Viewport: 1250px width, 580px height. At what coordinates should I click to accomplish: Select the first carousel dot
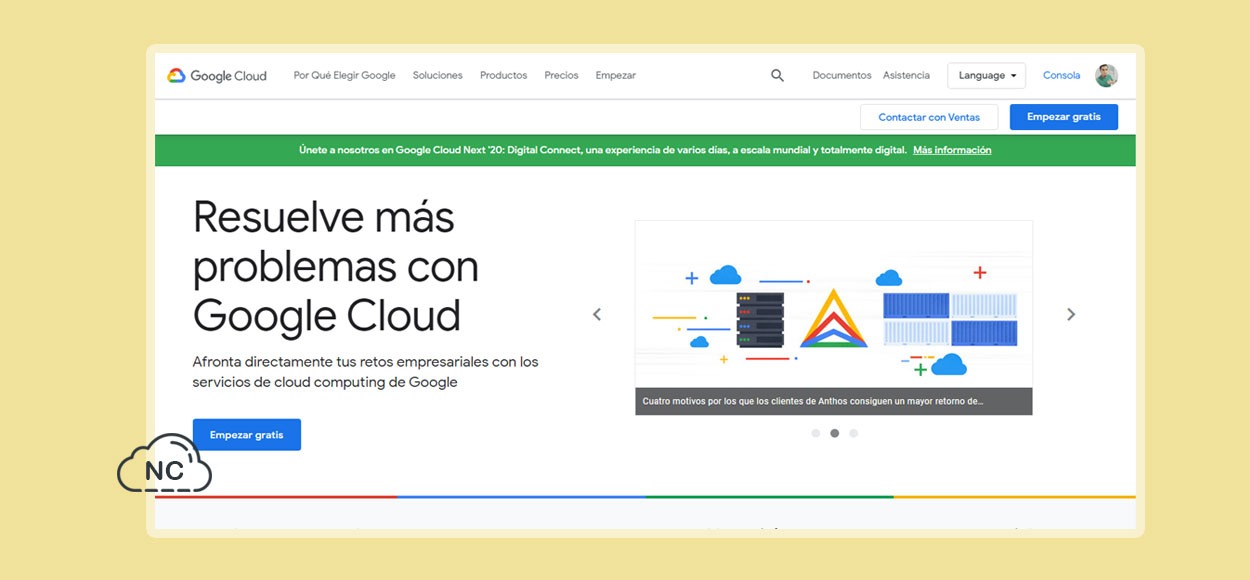click(x=816, y=434)
